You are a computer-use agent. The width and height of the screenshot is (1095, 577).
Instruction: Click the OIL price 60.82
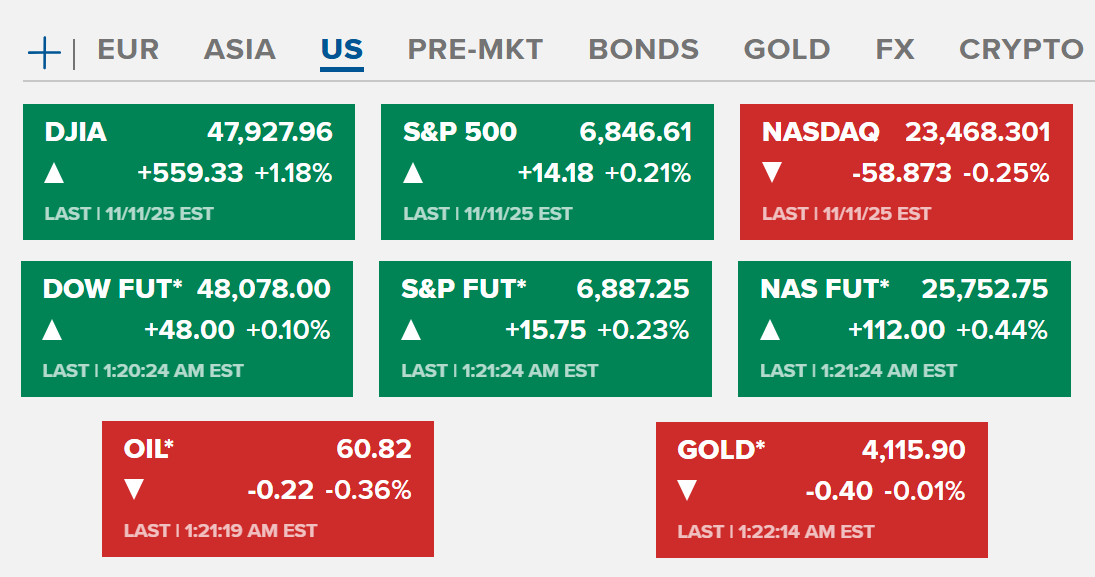(374, 450)
